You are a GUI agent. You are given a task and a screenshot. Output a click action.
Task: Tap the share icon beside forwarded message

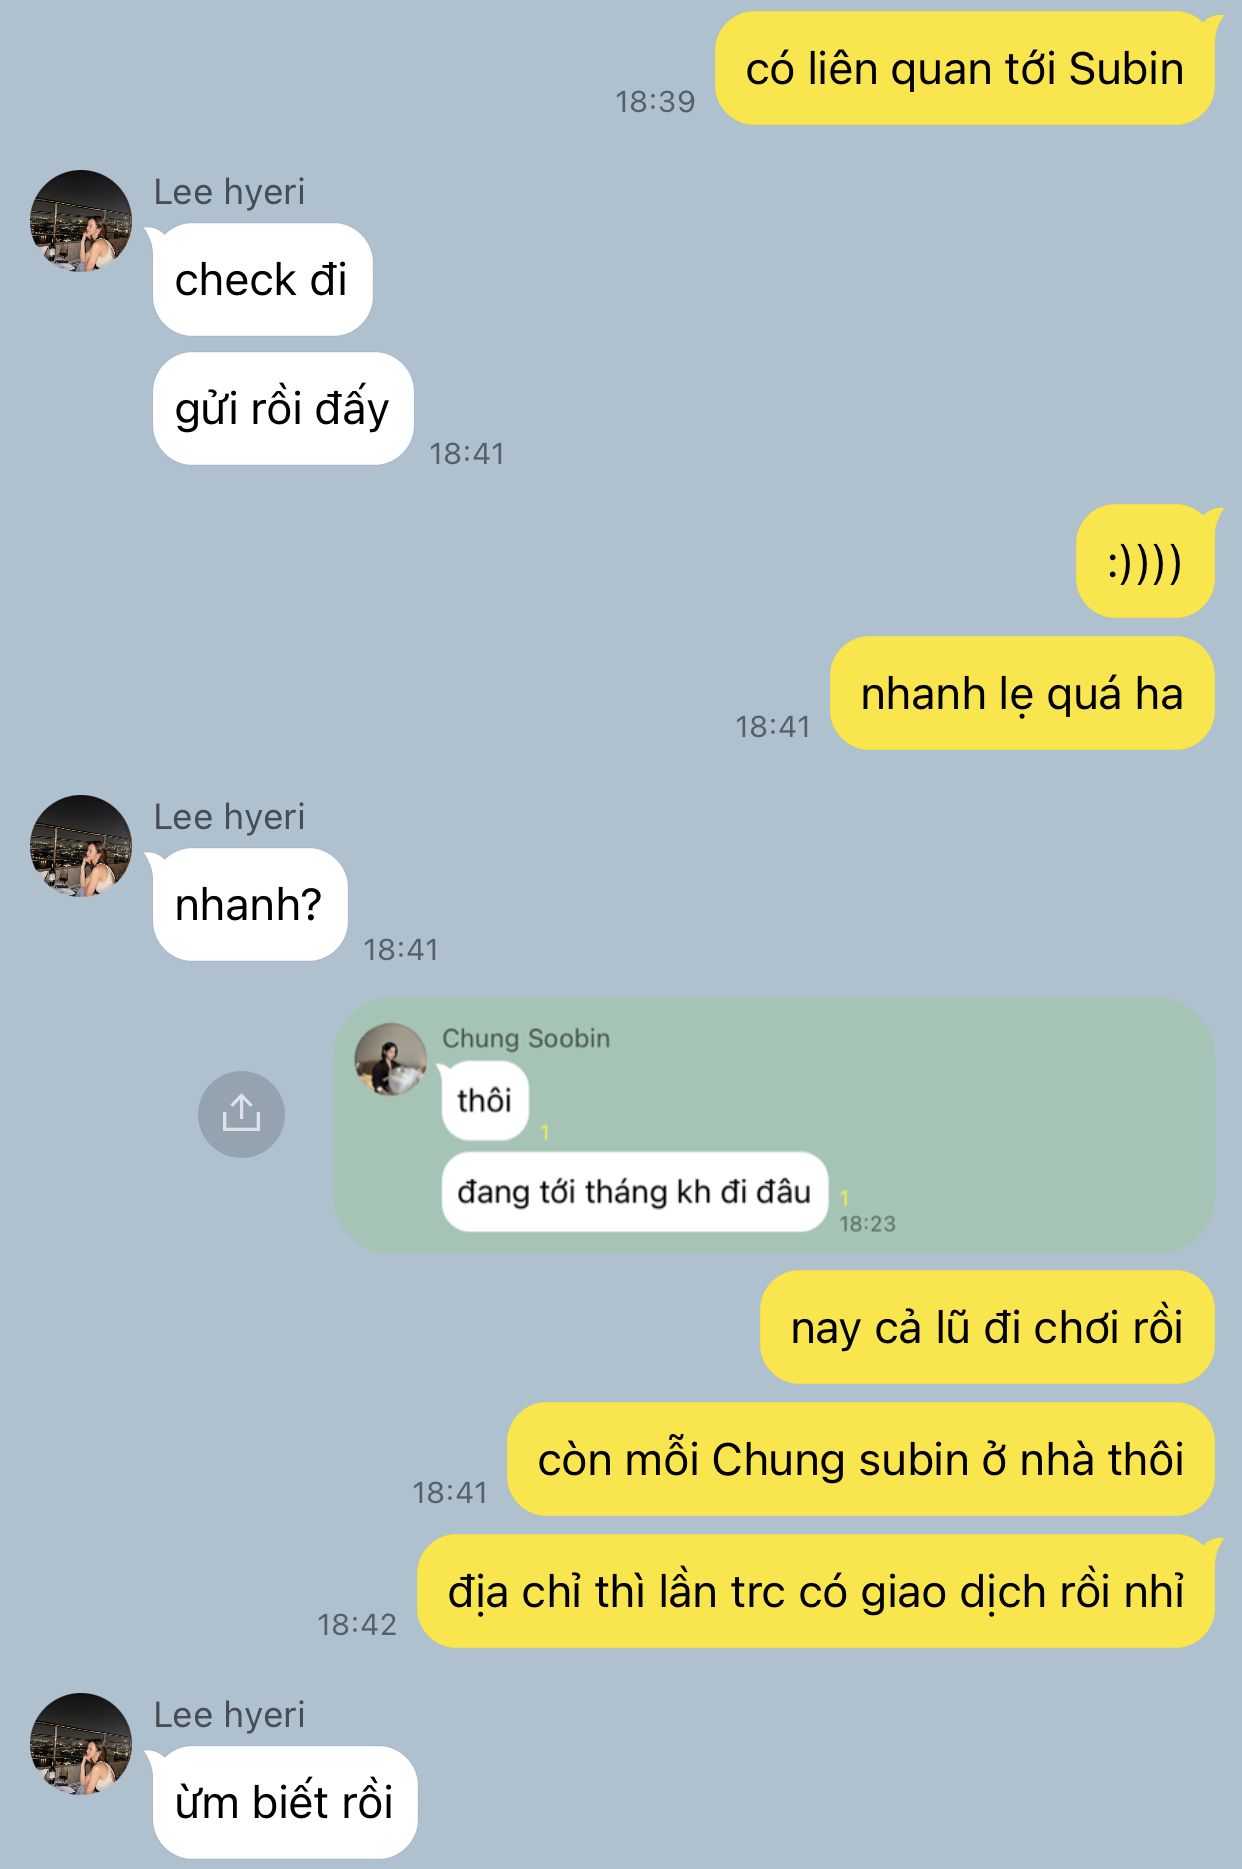click(x=241, y=1114)
